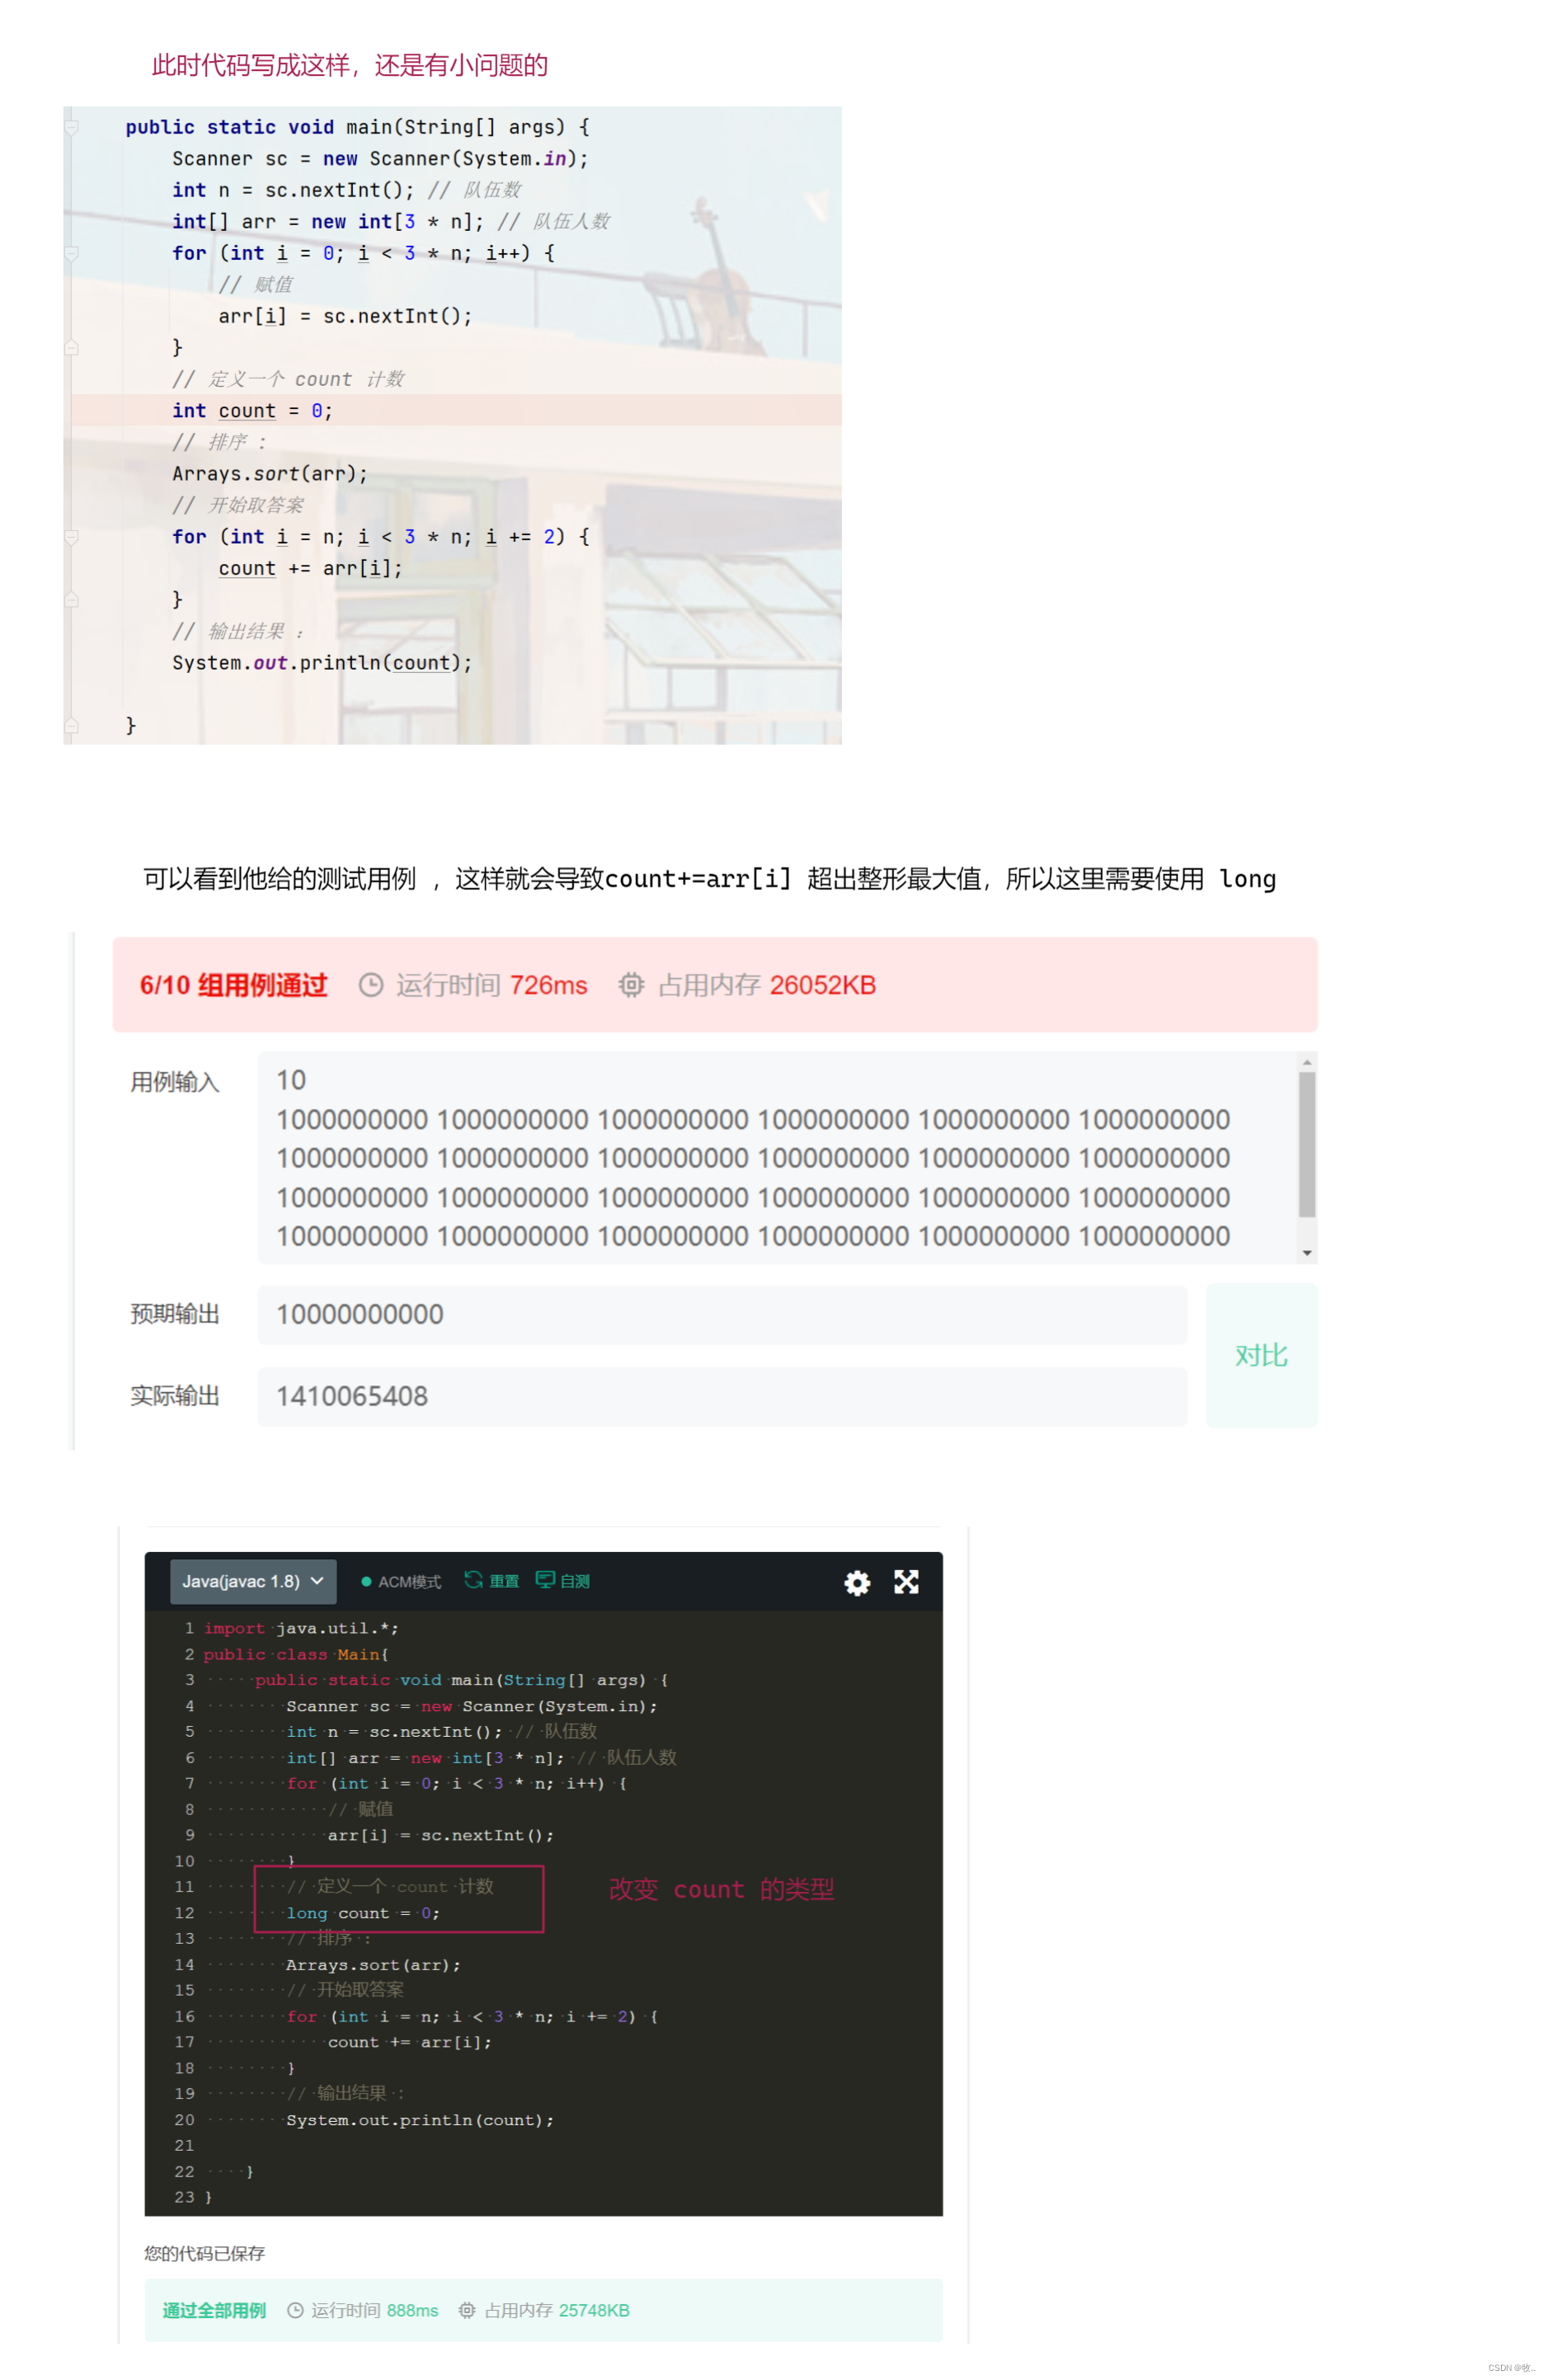Toggle the ACM模式 mode indicator
This screenshot has height=2380, width=1548.
(x=401, y=1581)
